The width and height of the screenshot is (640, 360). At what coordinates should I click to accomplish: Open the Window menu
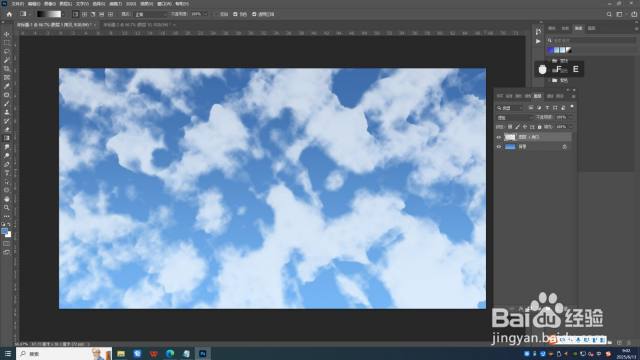(164, 4)
